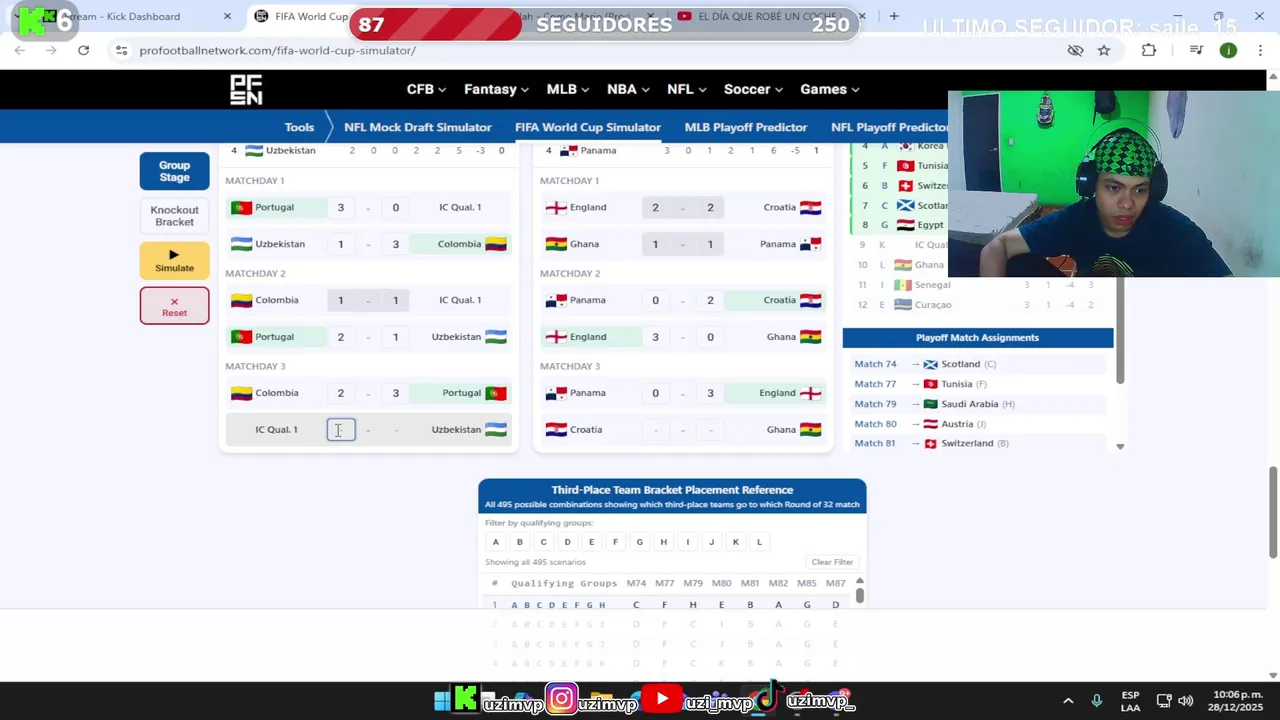The width and height of the screenshot is (1280, 720).
Task: Expand the MLB menu
Action: (x=568, y=89)
